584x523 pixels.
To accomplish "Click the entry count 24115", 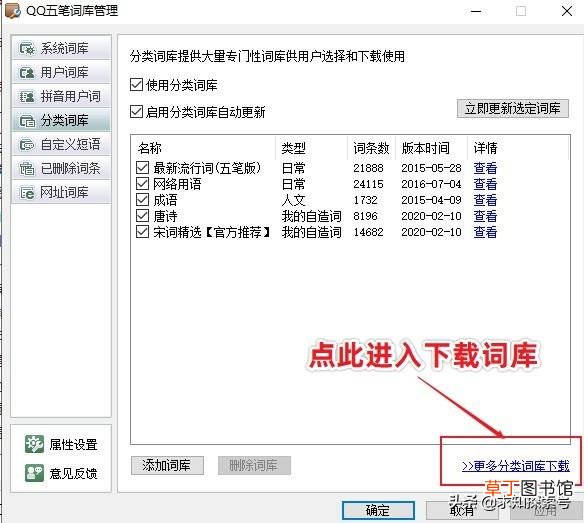I will point(368,184).
